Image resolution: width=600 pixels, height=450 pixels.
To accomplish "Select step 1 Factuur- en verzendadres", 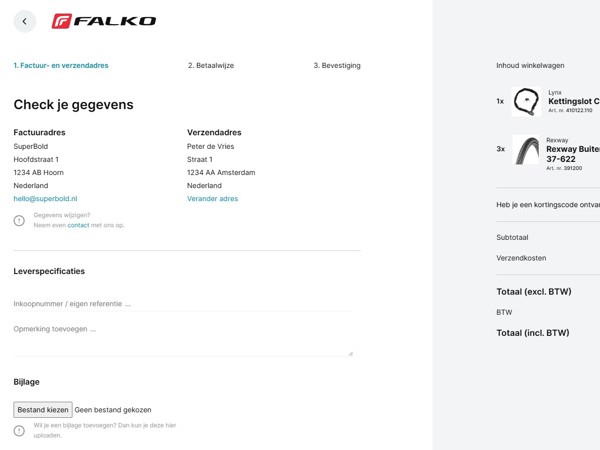I will click(x=61, y=65).
